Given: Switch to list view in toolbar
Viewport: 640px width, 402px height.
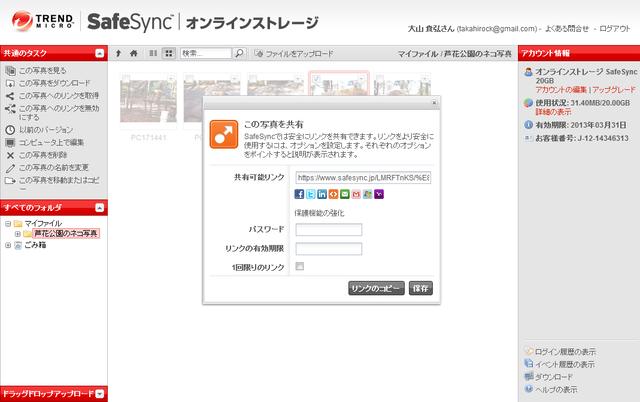Looking at the screenshot, I should [x=153, y=53].
